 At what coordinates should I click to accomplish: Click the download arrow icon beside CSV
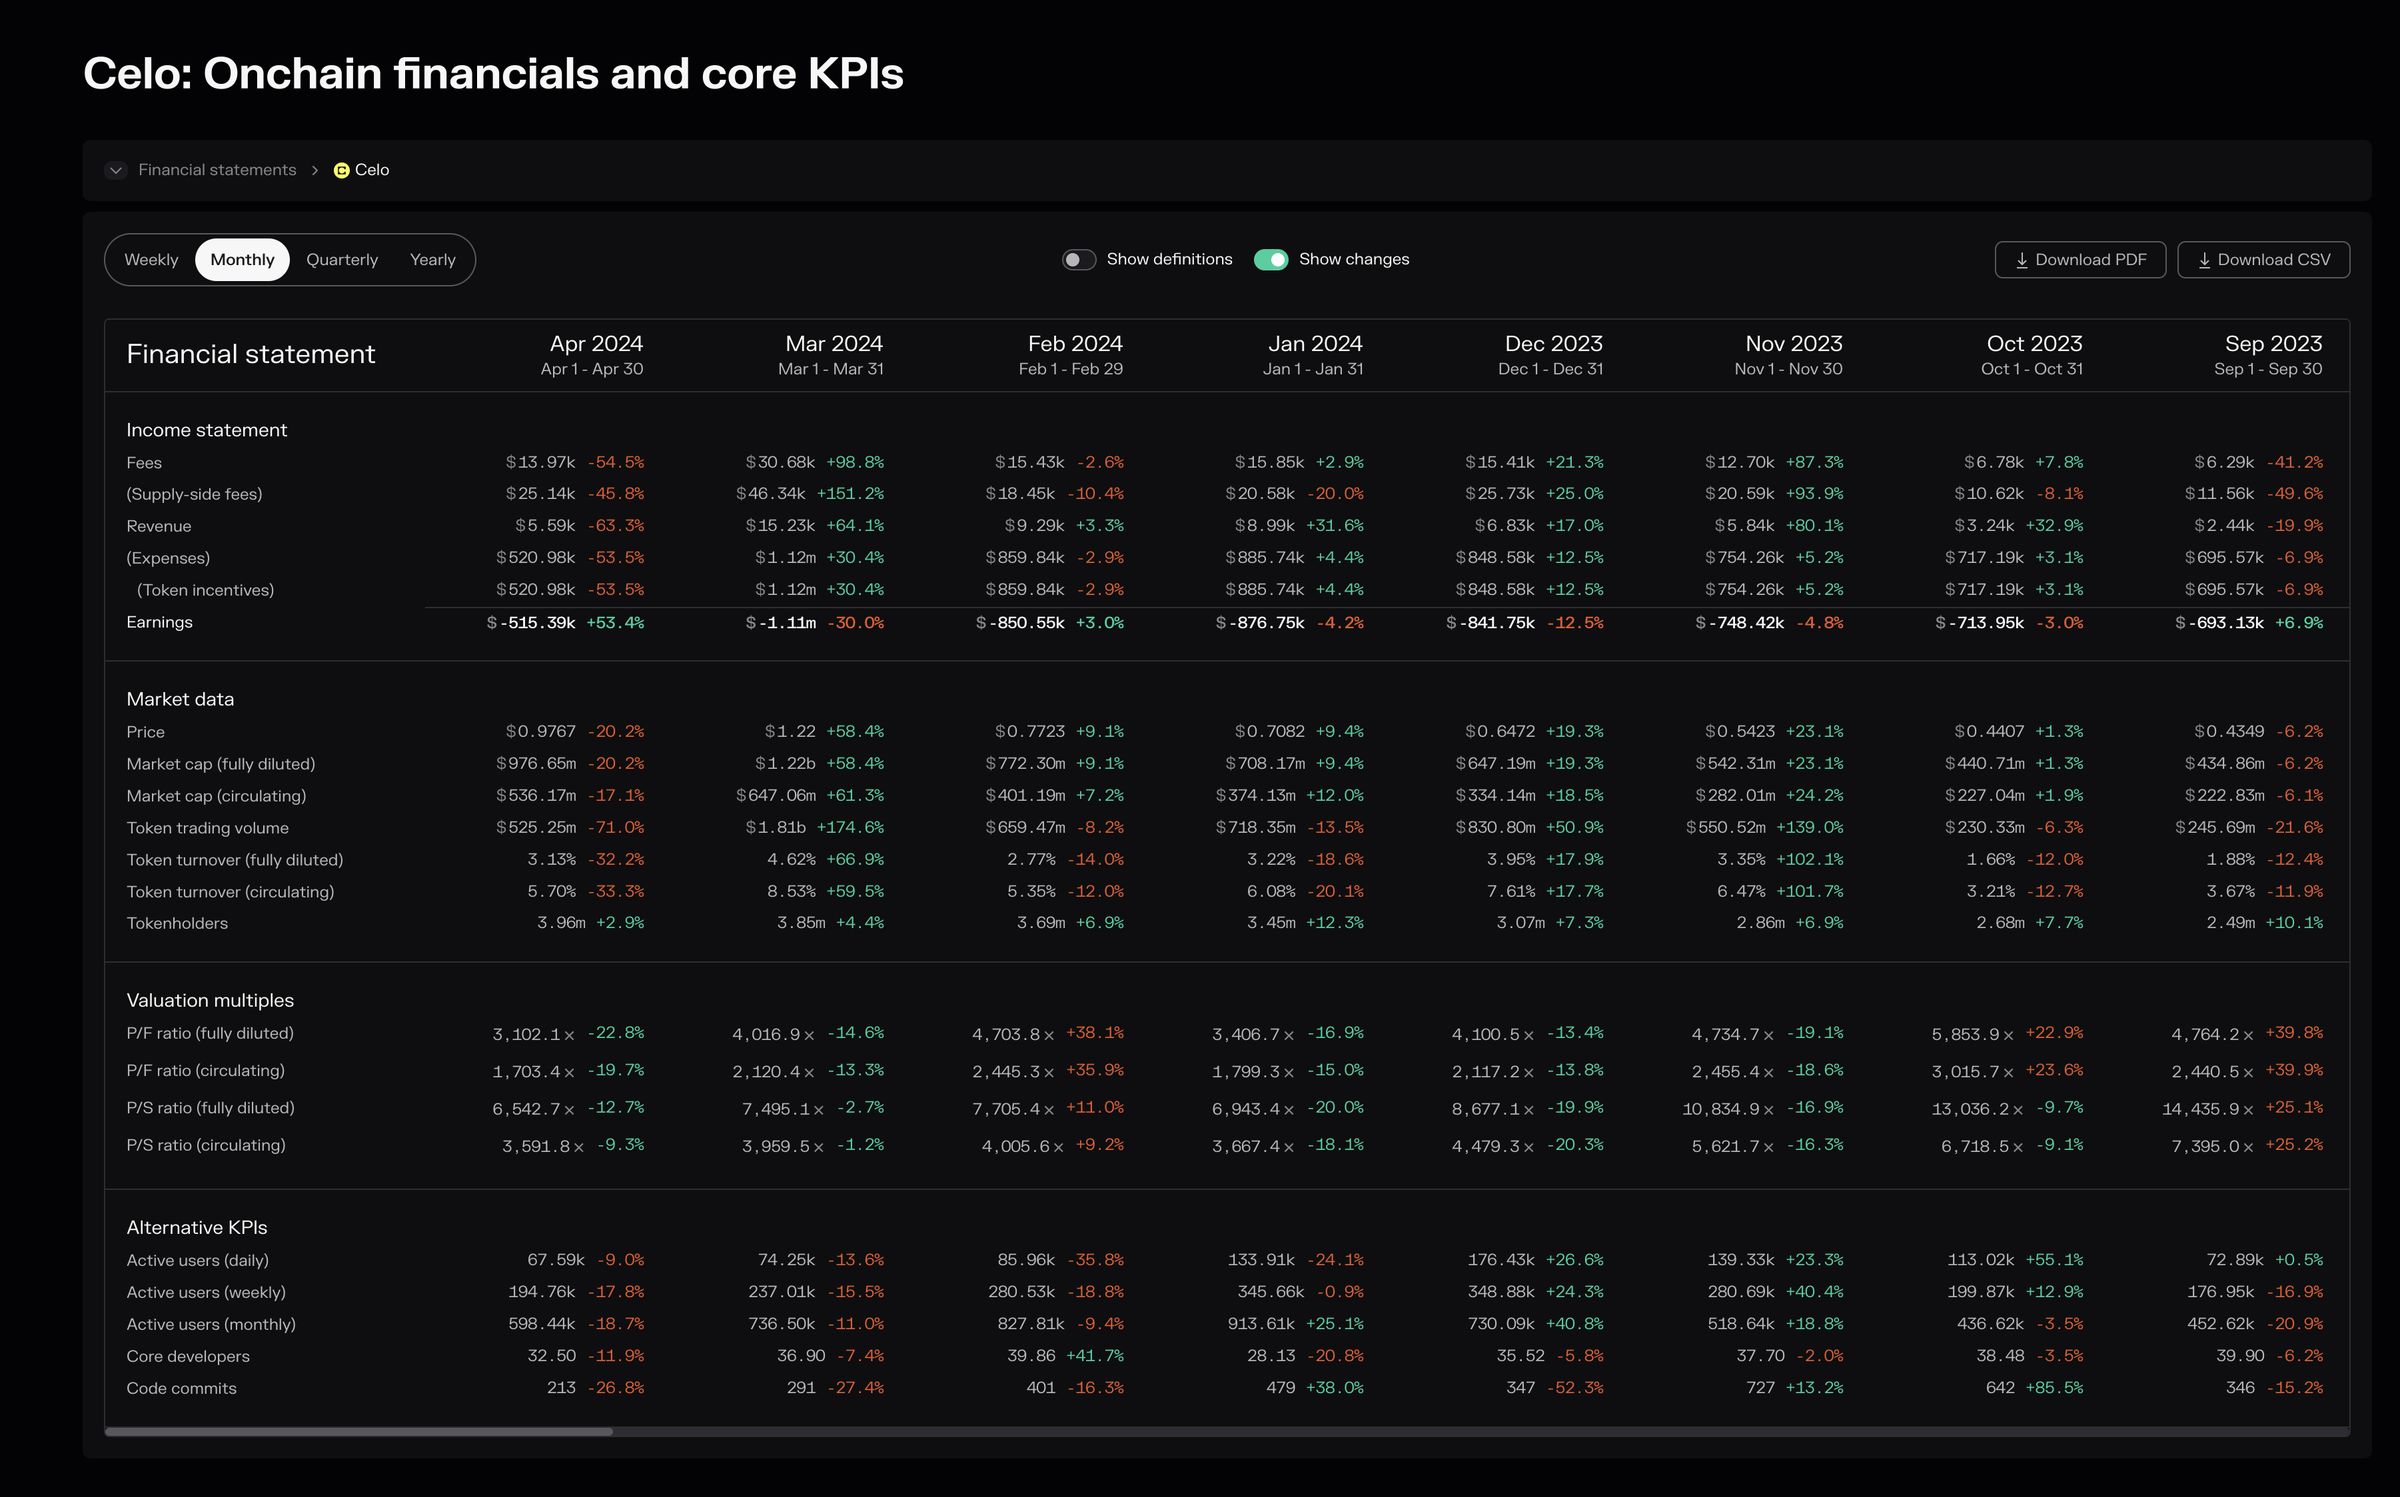(x=2204, y=260)
